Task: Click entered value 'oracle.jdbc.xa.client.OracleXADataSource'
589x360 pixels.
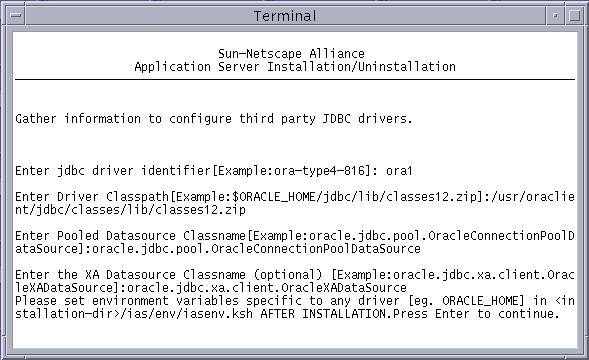Action: click(267, 288)
